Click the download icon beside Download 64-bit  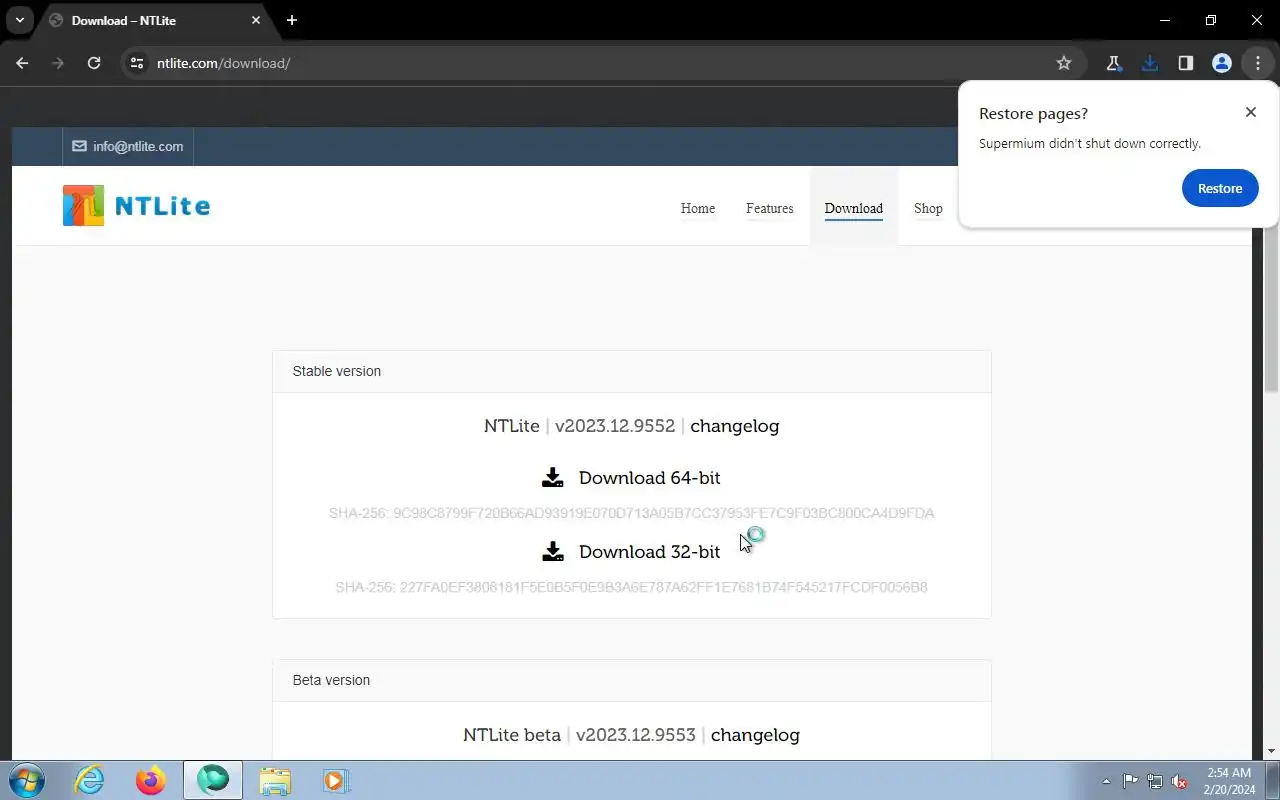pyautogui.click(x=552, y=478)
